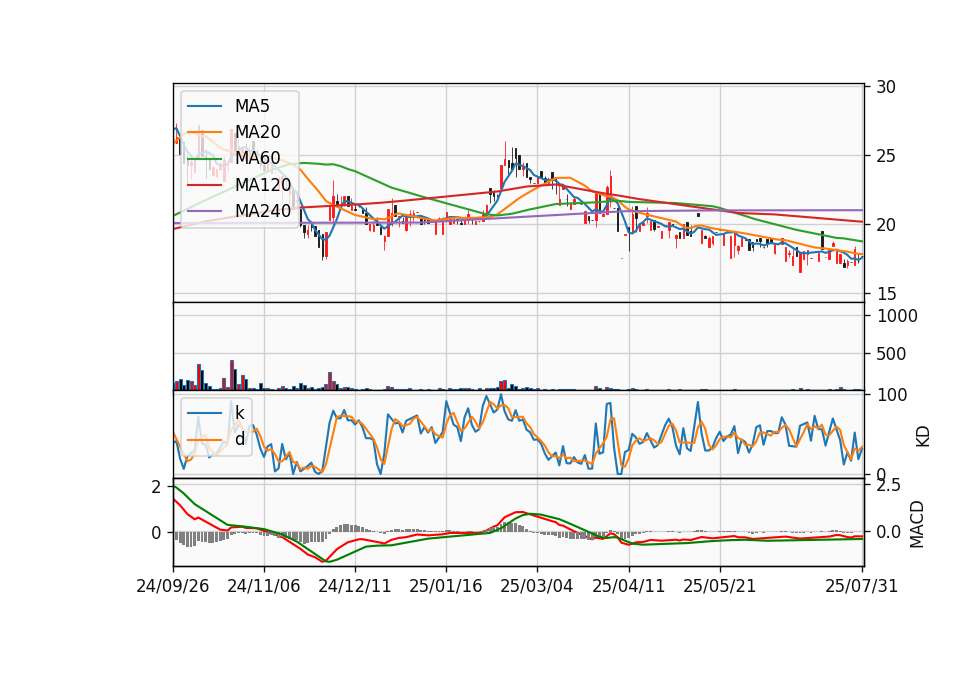Screen dimensions: 960x690
Task: Click the MA60 legend label
Action: pyautogui.click(x=257, y=159)
